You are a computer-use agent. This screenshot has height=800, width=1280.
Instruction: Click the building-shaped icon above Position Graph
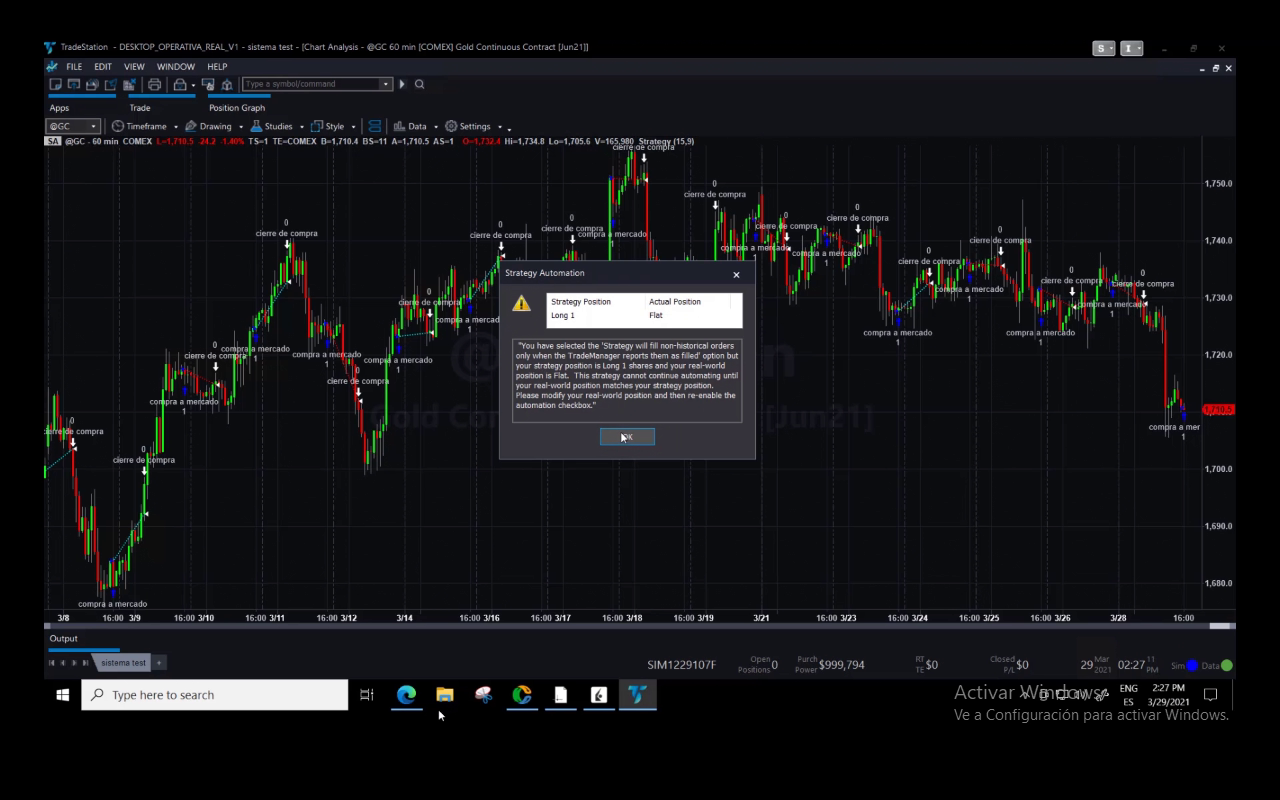pos(227,84)
